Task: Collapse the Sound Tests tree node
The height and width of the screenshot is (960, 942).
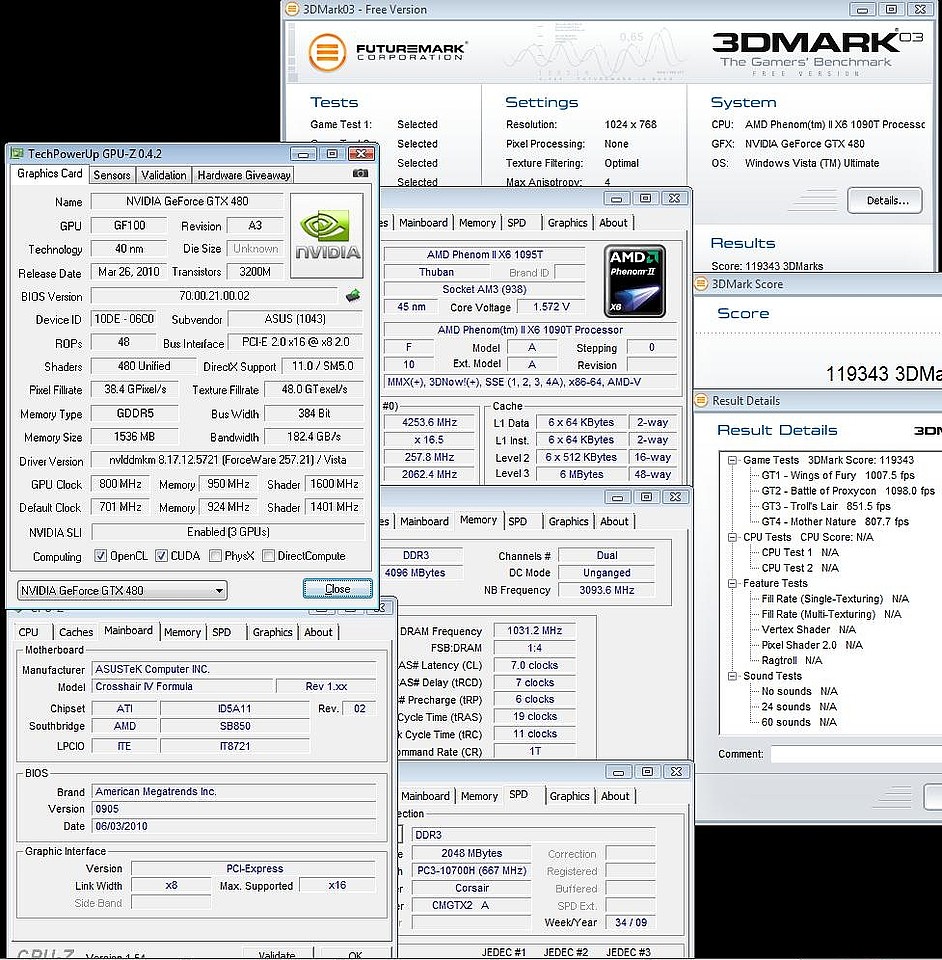Action: (731, 677)
